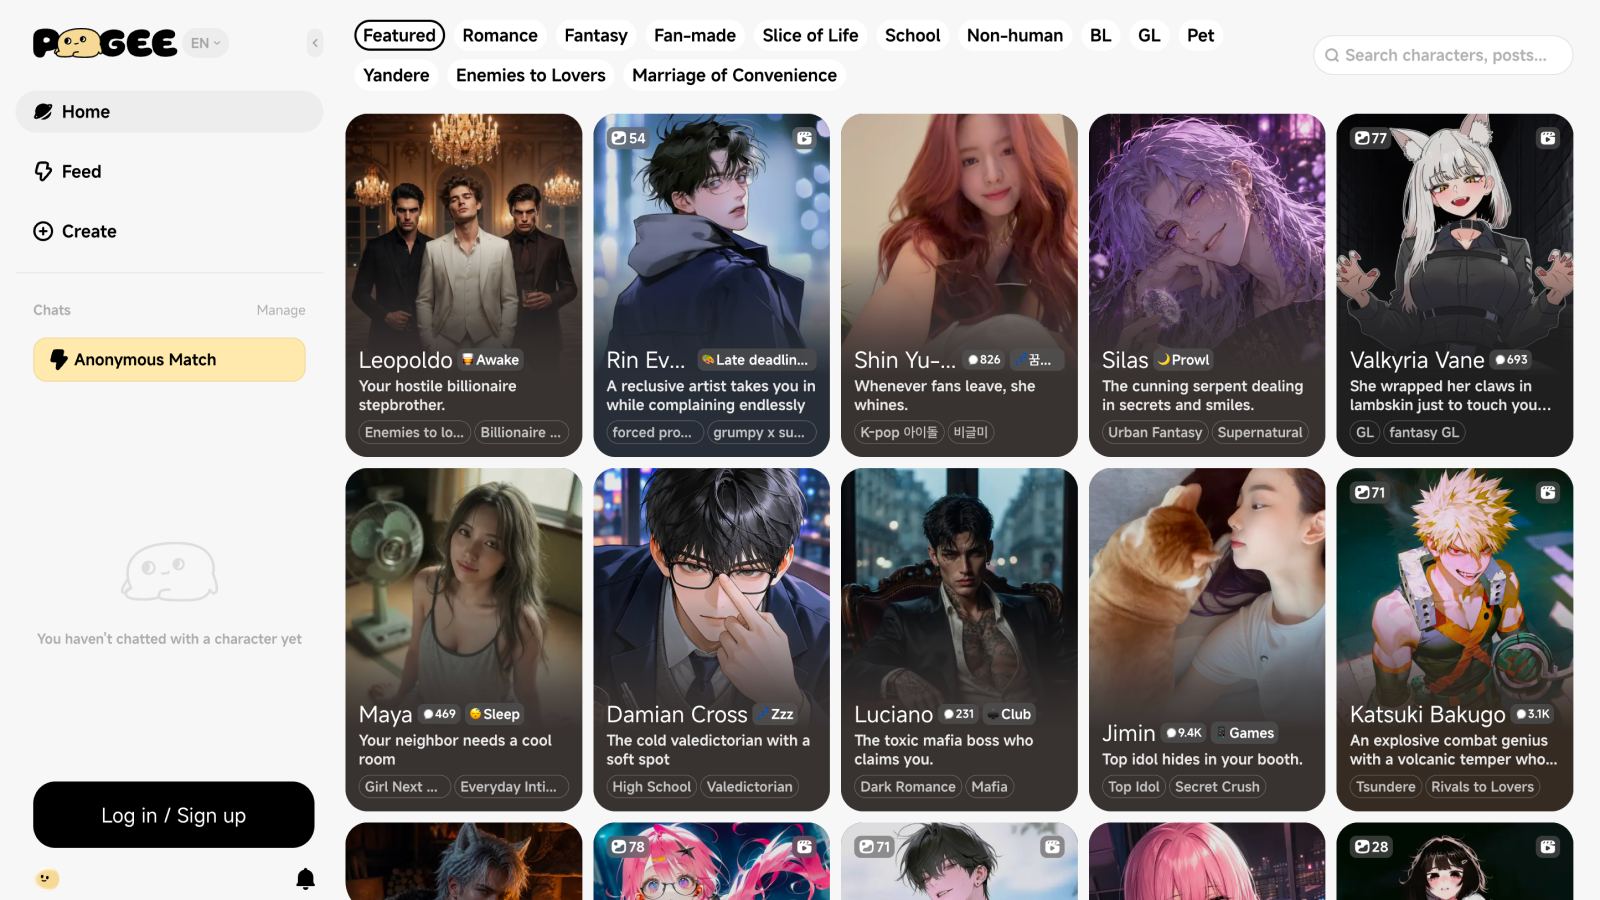Screen dimensions: 1600x900
Task: Click the Zzz status badge on Damian Cross
Action: coord(776,714)
